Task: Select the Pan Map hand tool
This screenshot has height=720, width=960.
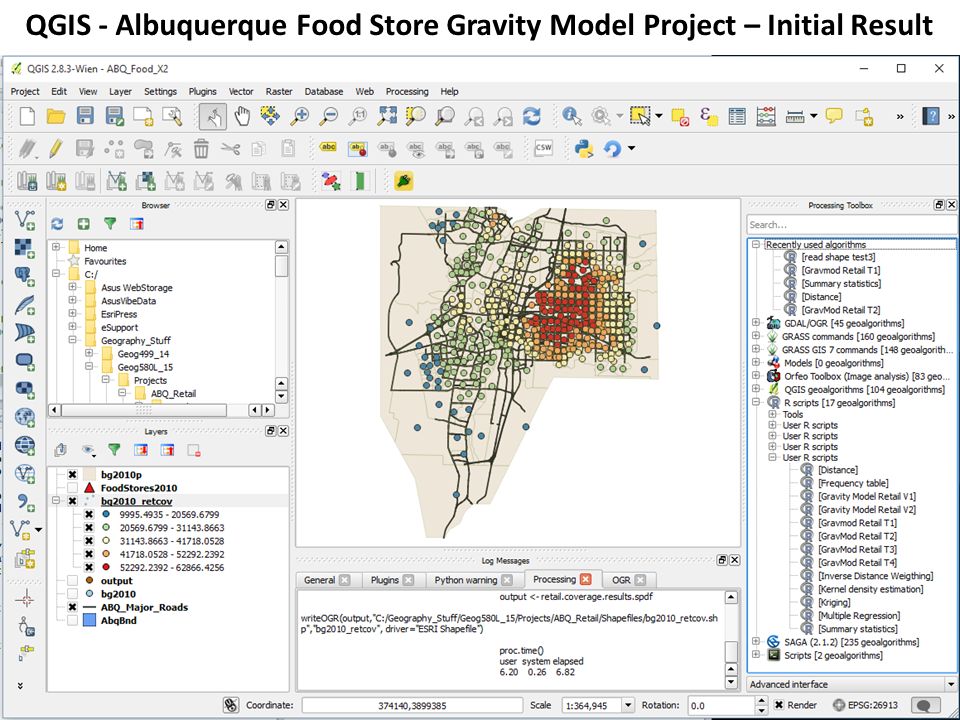Action: (x=242, y=116)
